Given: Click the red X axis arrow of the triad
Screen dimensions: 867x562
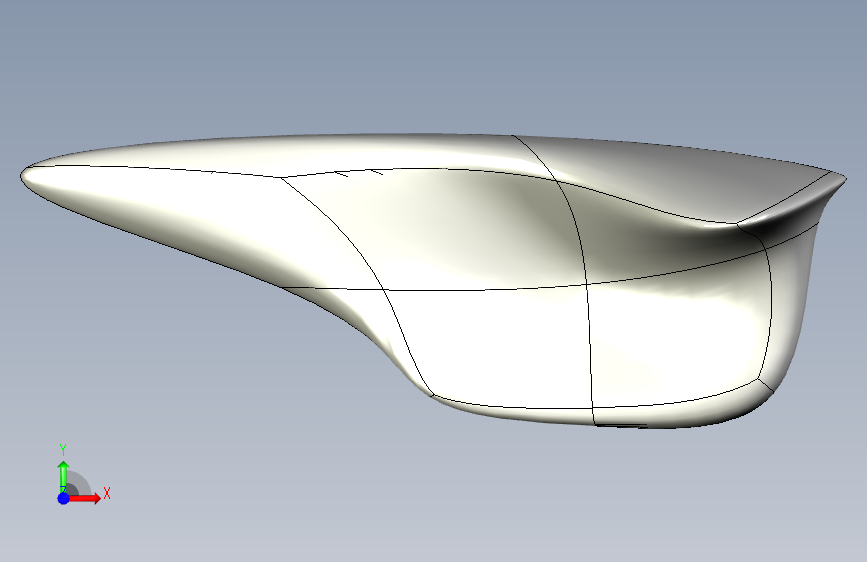Looking at the screenshot, I should (84, 498).
